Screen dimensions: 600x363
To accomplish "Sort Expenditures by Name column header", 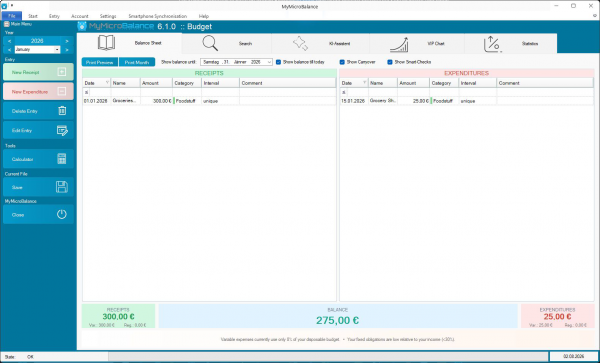I will pos(383,83).
